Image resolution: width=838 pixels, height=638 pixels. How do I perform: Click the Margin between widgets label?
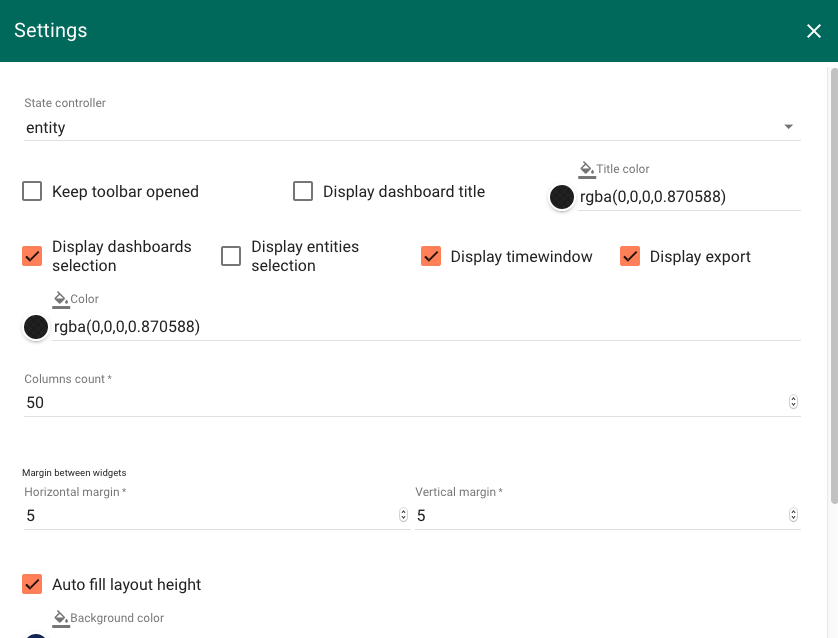coord(74,473)
